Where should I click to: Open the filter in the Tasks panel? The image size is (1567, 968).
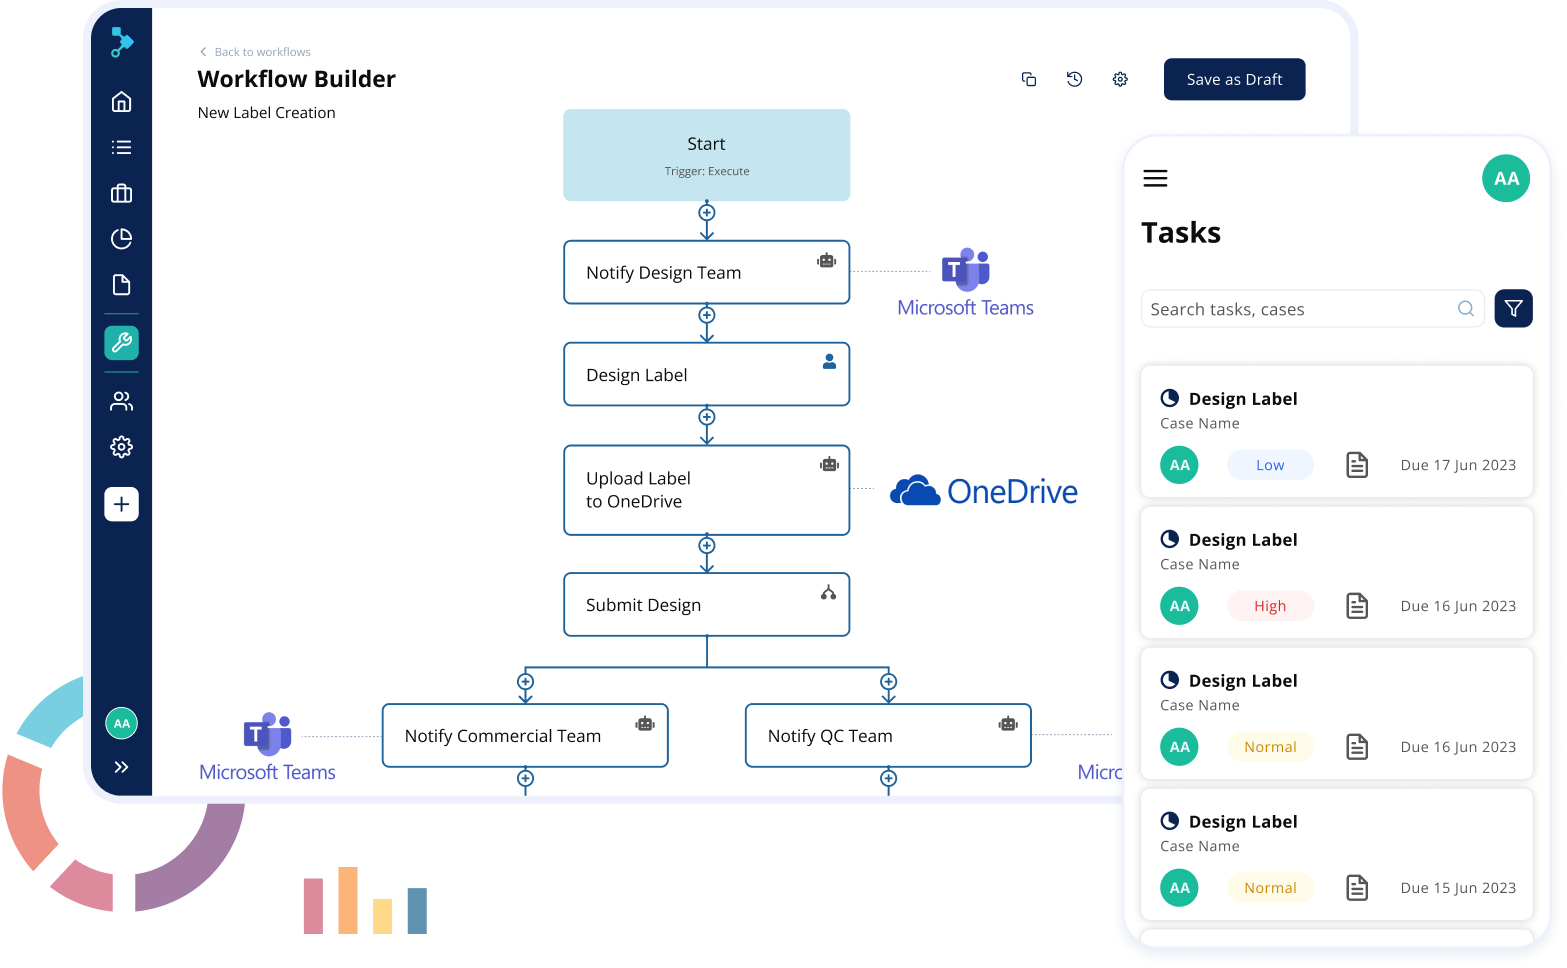click(1513, 308)
